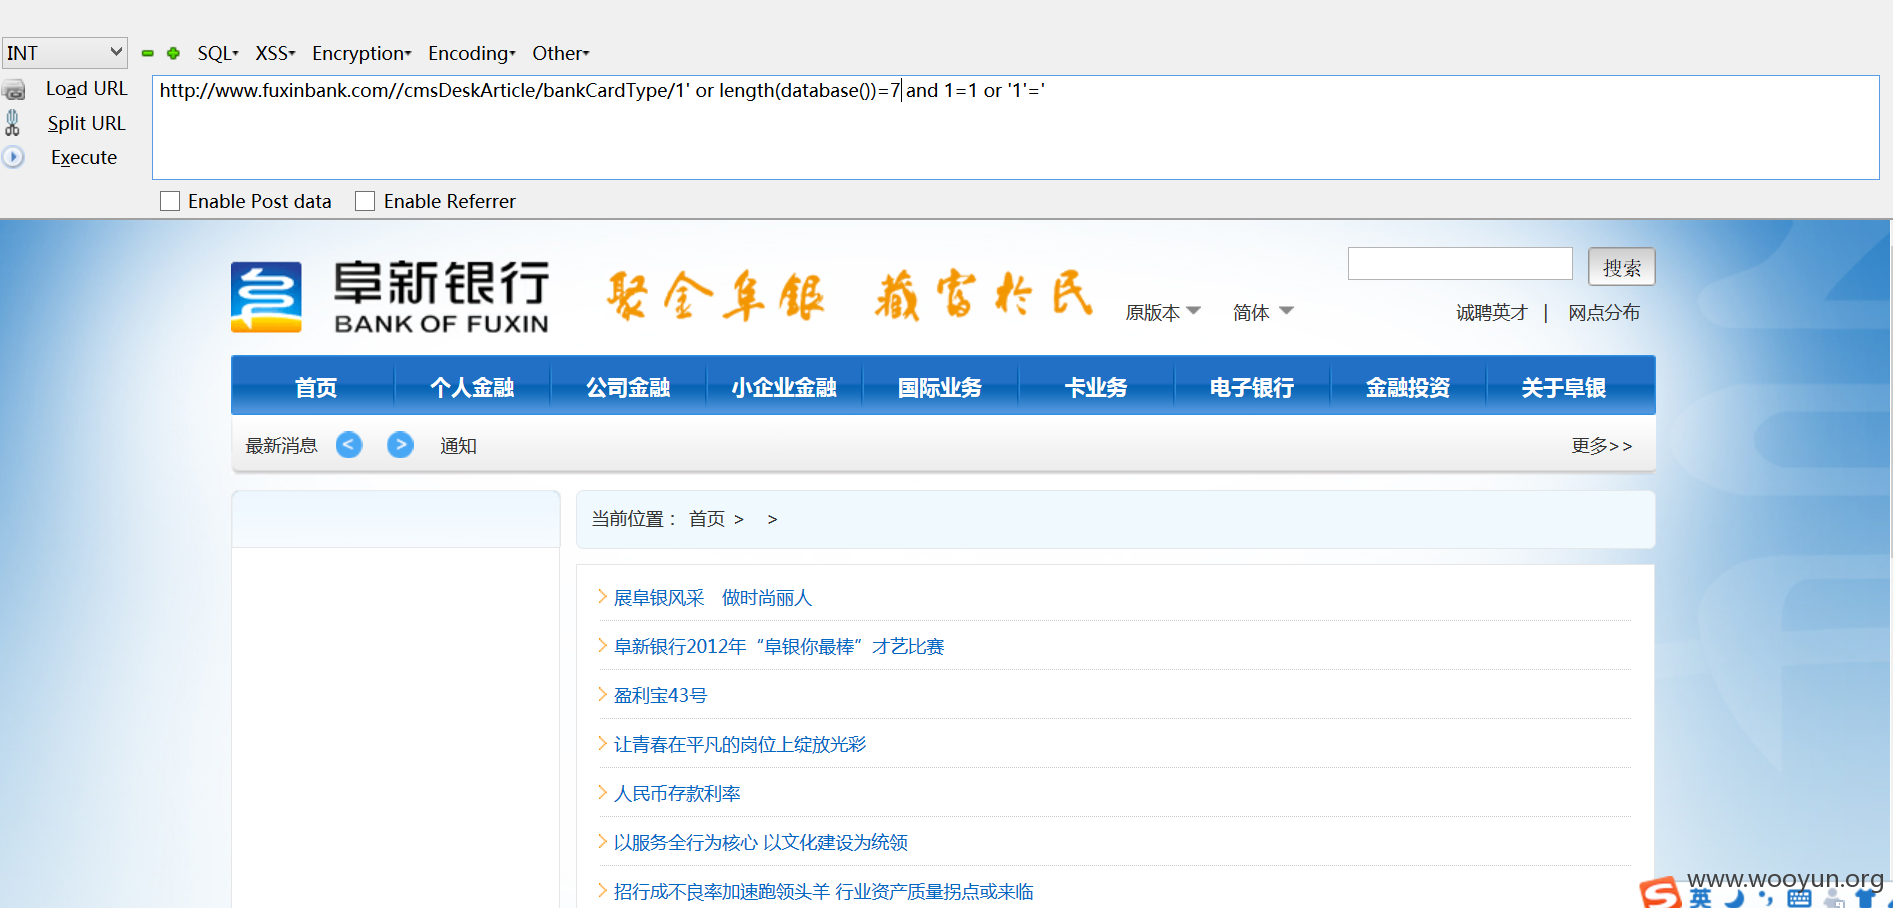Click the green plus icon

(x=173, y=53)
